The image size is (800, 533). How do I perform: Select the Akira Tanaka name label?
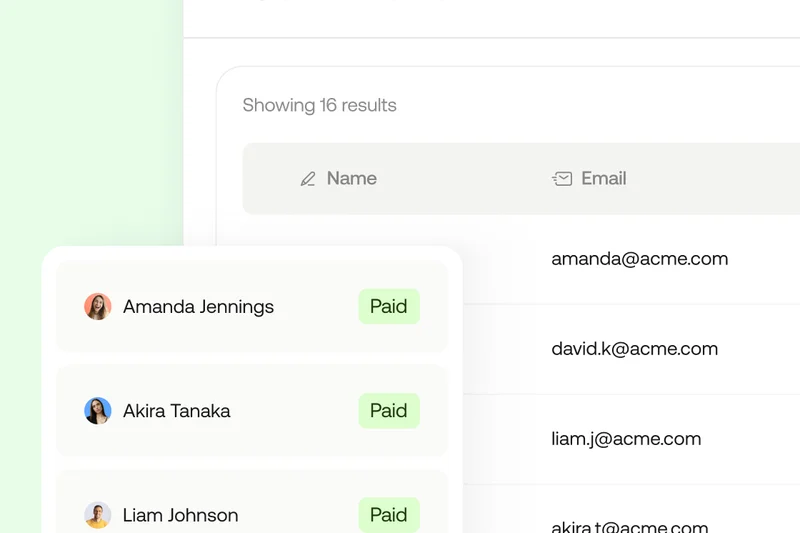(177, 411)
